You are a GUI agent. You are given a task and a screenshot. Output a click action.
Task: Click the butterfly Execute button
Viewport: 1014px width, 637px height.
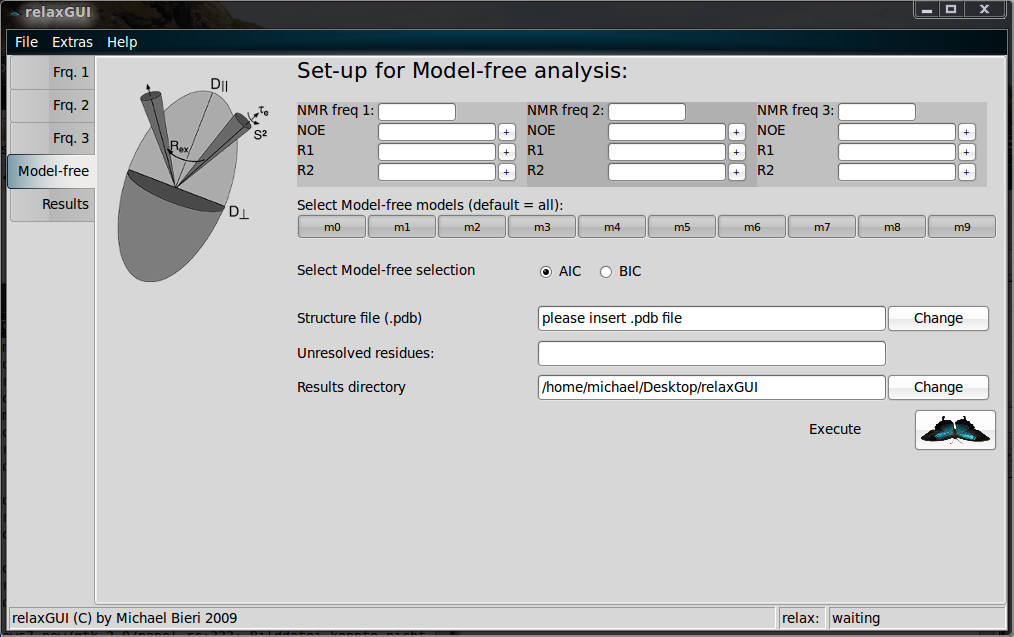954,429
